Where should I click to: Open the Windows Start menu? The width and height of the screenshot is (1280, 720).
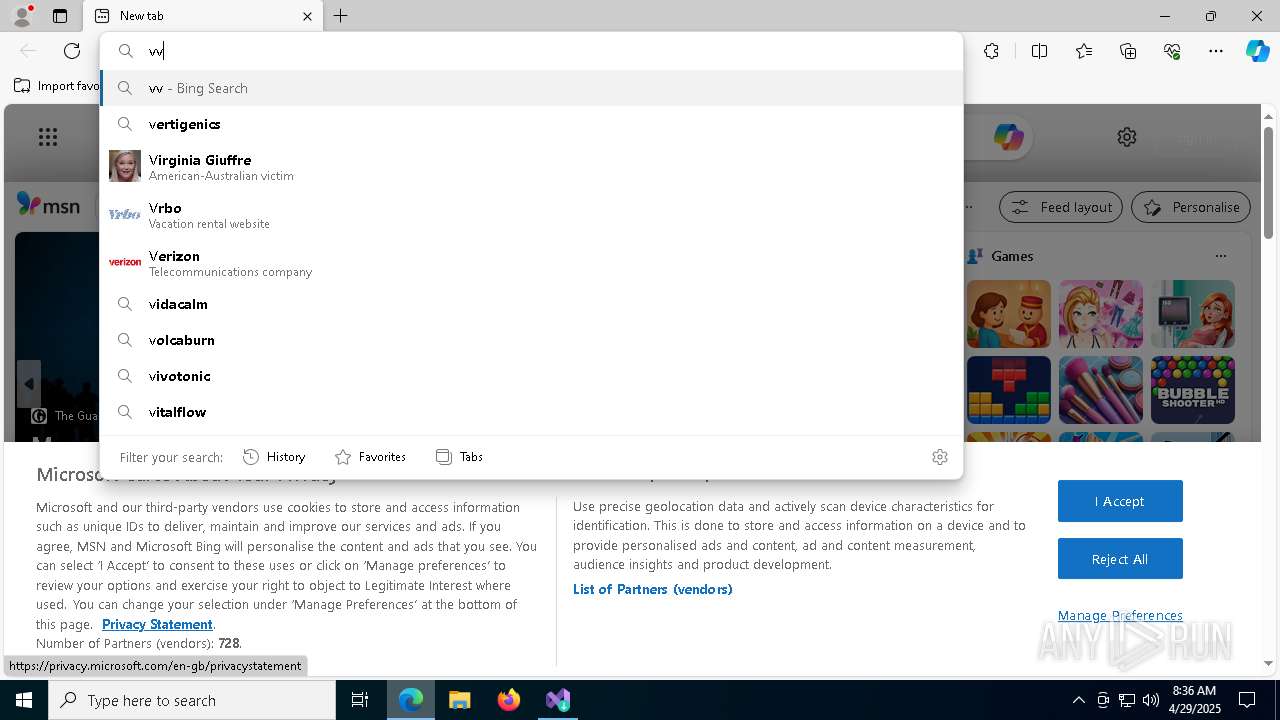click(24, 700)
